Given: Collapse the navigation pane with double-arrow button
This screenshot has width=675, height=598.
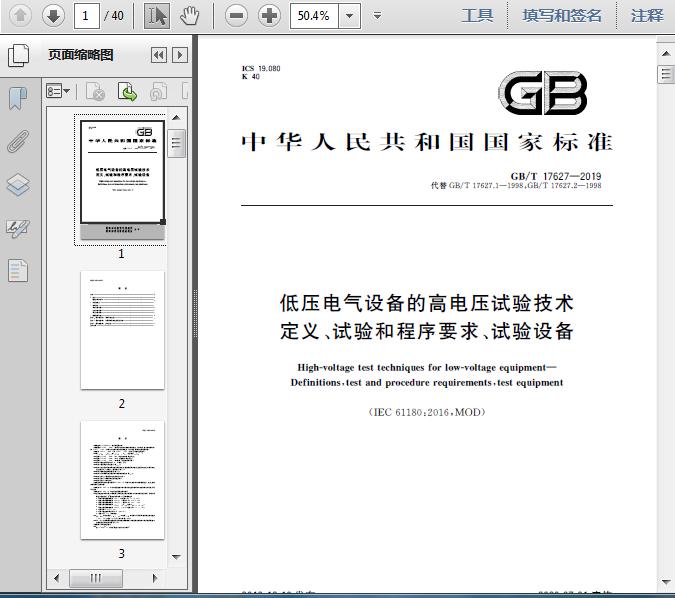Looking at the screenshot, I should (158, 56).
